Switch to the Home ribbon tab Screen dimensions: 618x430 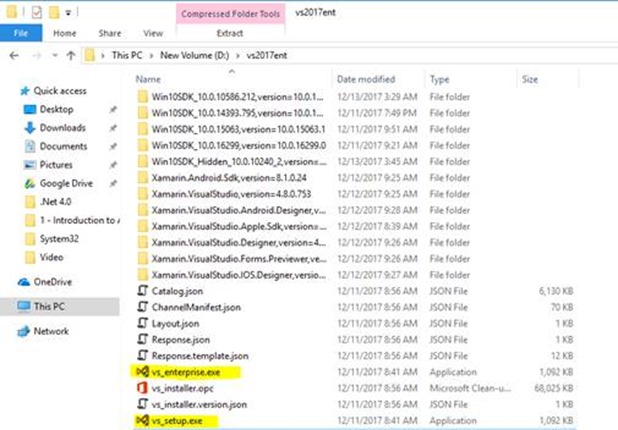pyautogui.click(x=65, y=33)
